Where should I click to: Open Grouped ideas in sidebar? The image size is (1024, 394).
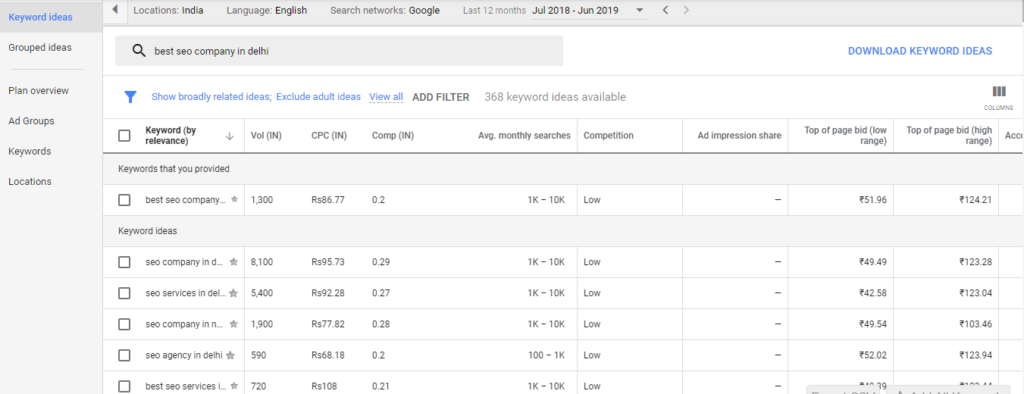click(x=40, y=48)
